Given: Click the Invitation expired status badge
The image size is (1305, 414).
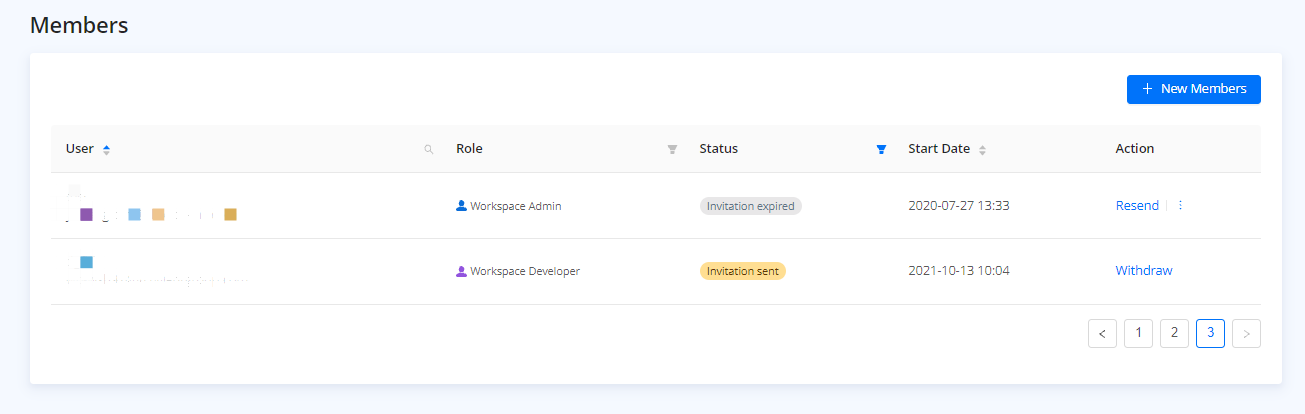Looking at the screenshot, I should (x=750, y=206).
